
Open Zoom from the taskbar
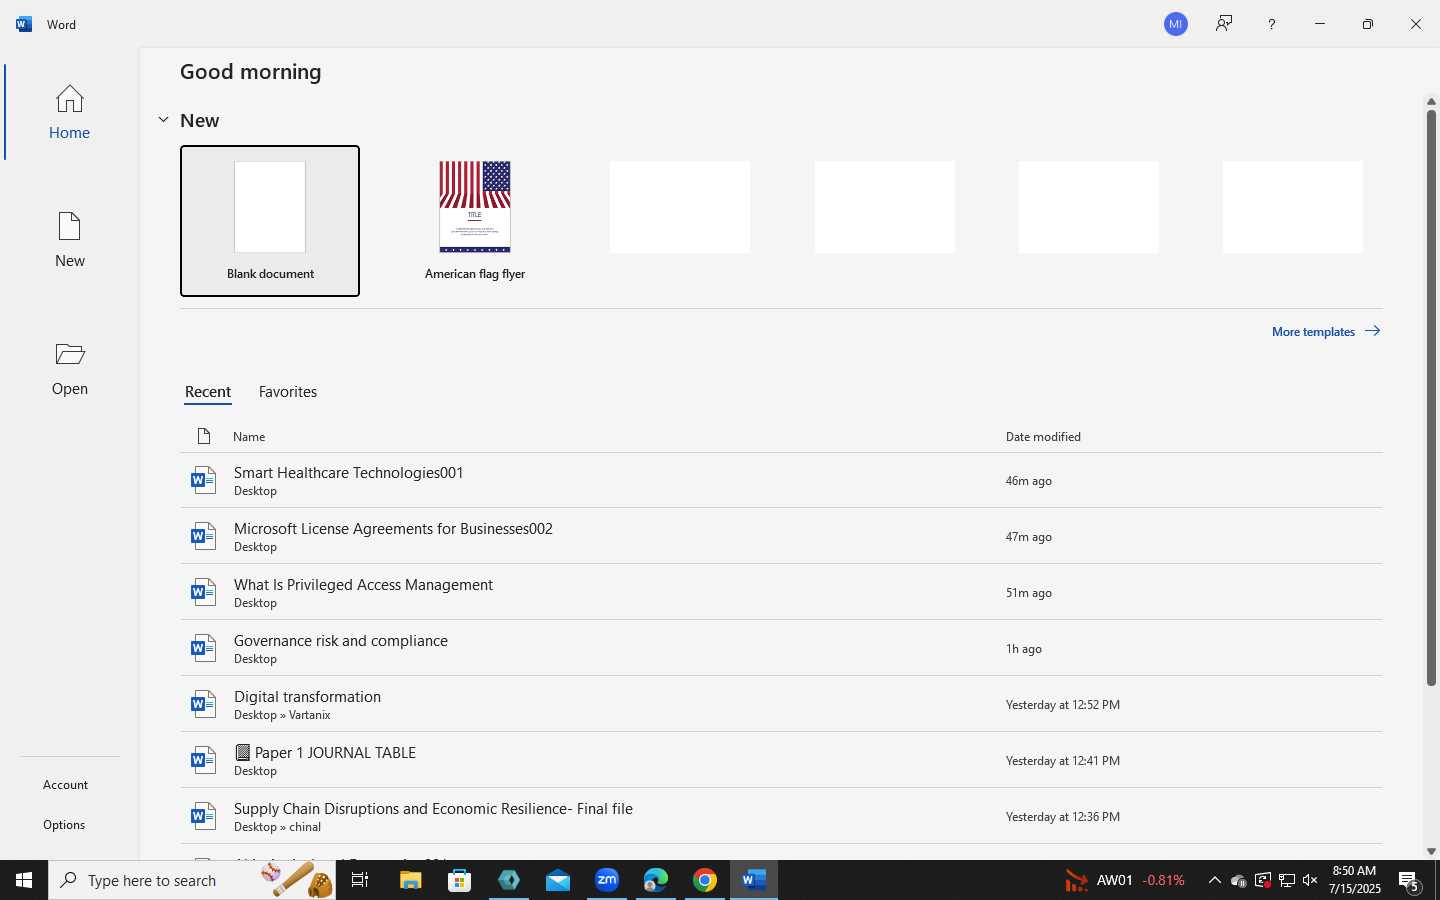[x=607, y=880]
